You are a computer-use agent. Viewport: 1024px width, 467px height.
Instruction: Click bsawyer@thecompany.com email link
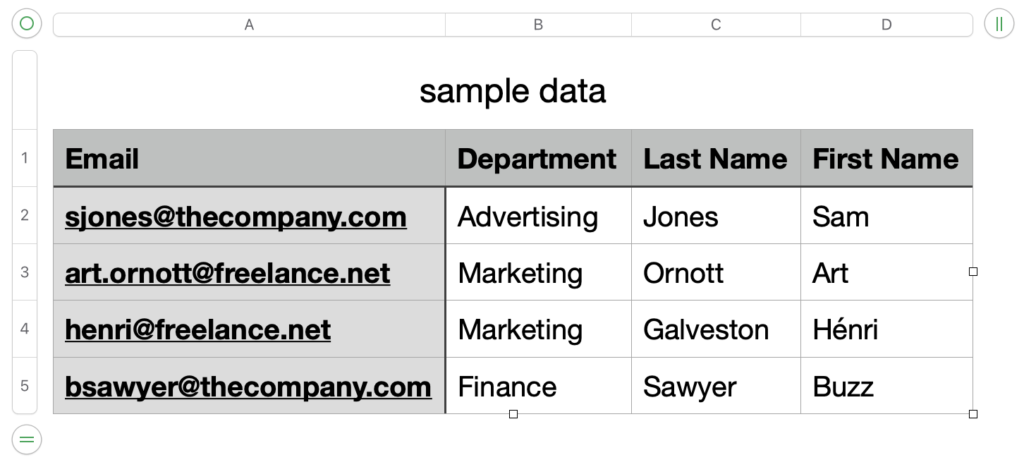point(248,387)
